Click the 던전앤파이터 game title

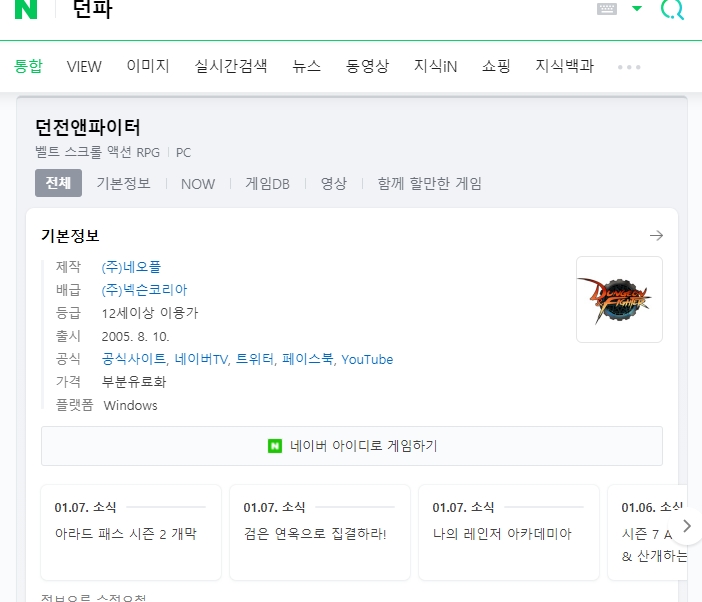pyautogui.click(x=88, y=128)
